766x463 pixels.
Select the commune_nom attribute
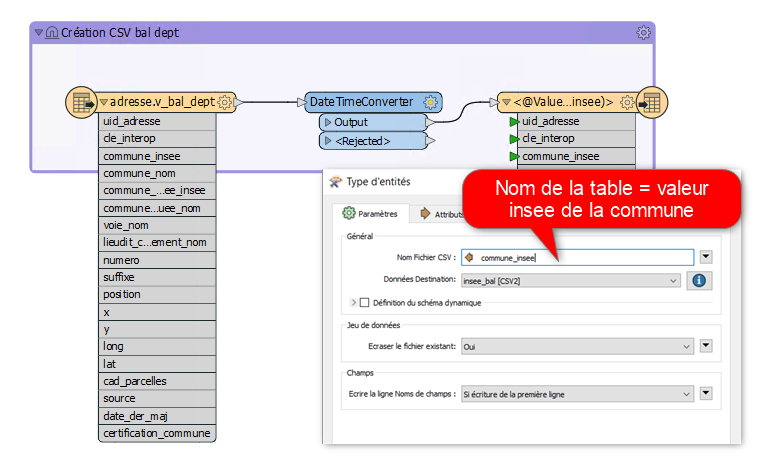click(x=157, y=173)
